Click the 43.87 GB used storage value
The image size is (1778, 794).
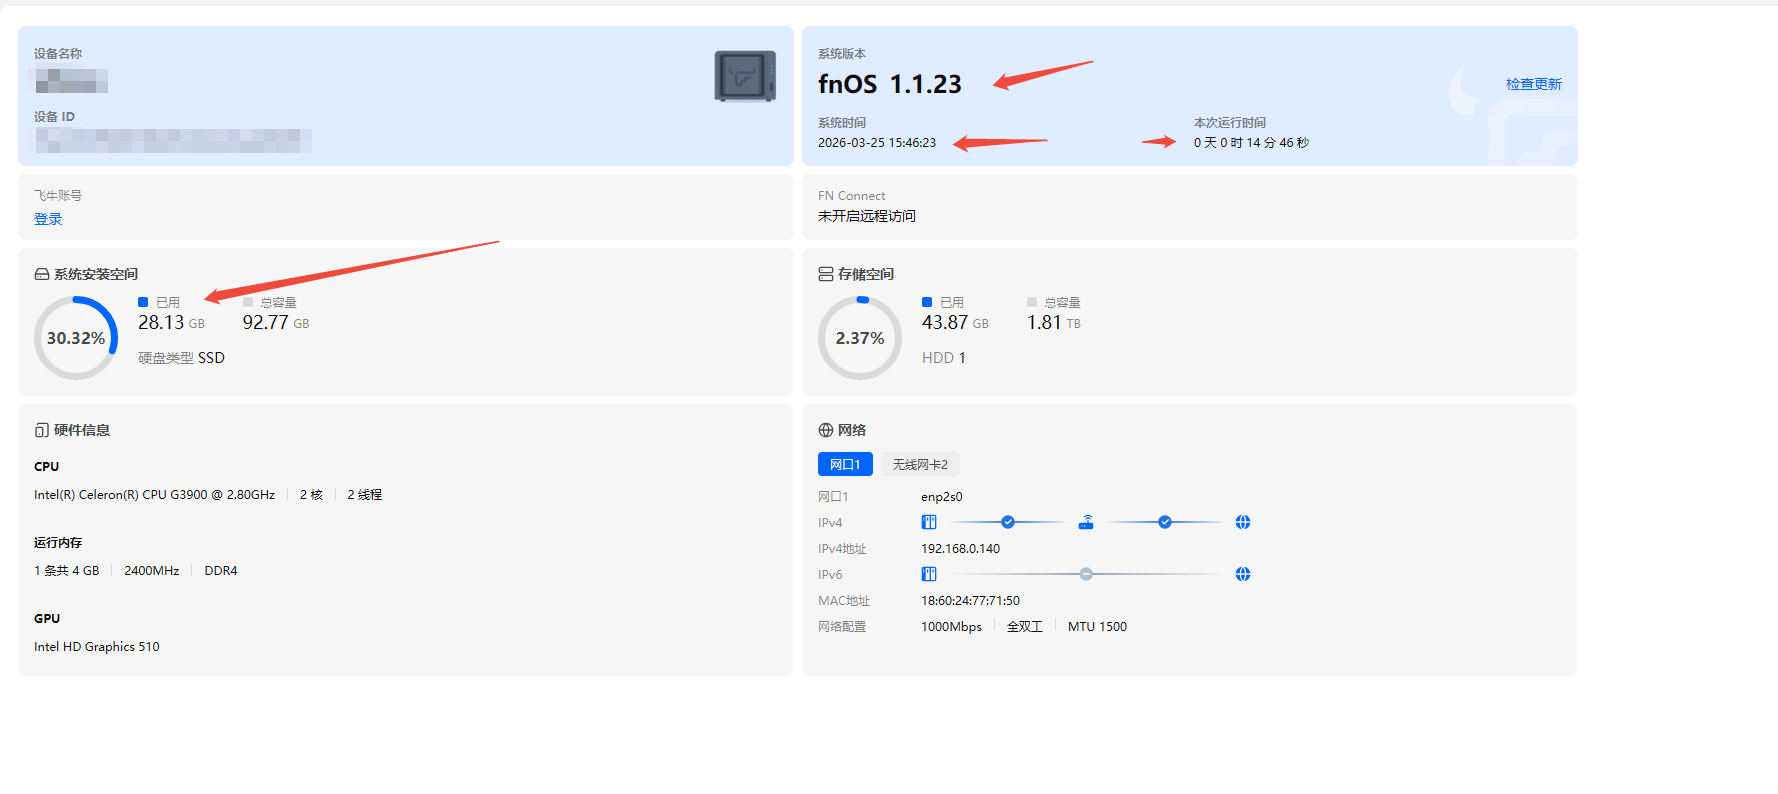(x=955, y=322)
